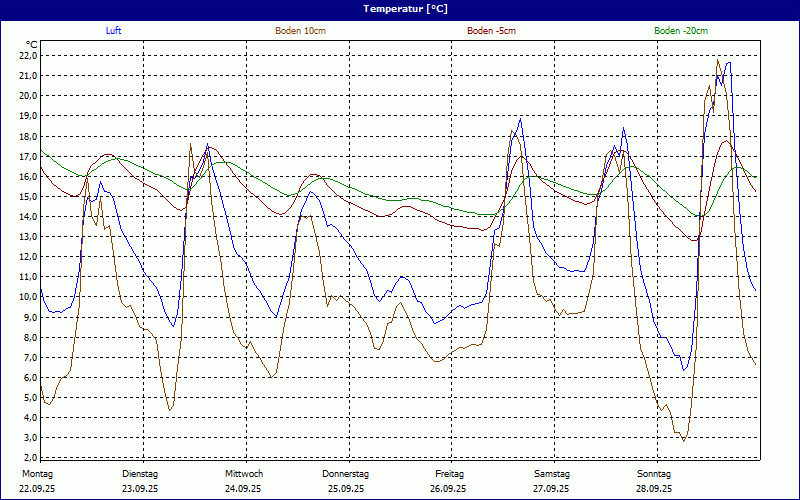
Task: Click the '9,0' y-axis value
Action: pyautogui.click(x=31, y=317)
